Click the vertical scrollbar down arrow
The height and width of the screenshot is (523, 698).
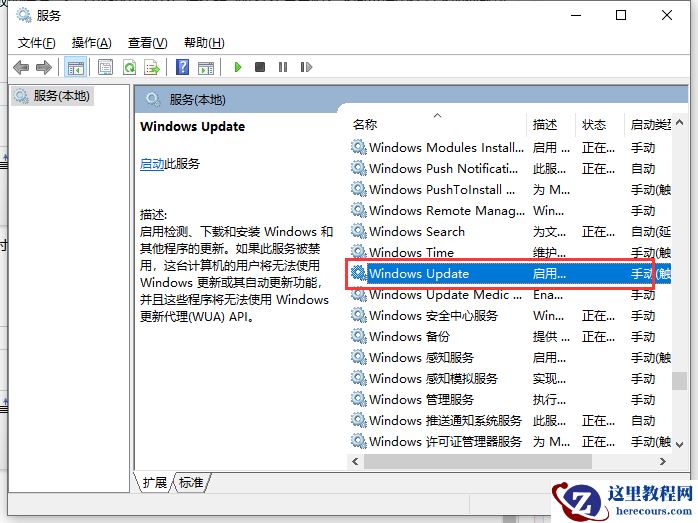pos(679,444)
